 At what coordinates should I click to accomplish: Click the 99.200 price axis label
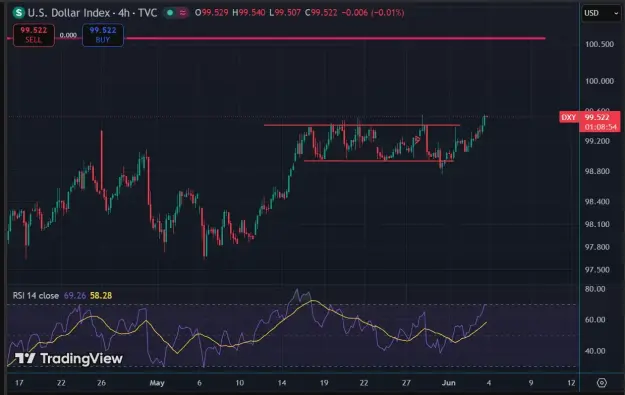click(x=597, y=141)
